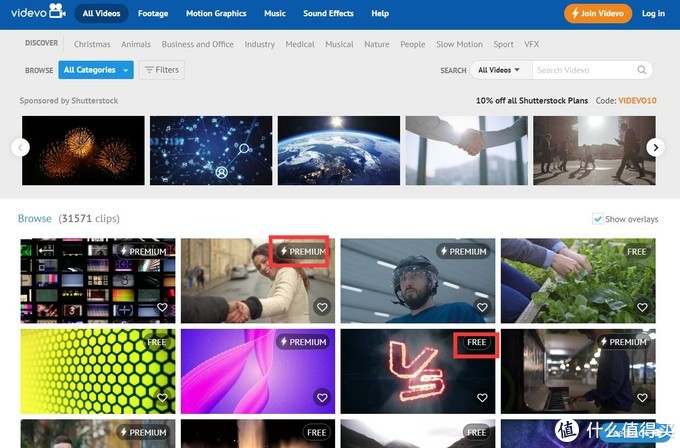Go to the Sound Effects tab

click(328, 14)
